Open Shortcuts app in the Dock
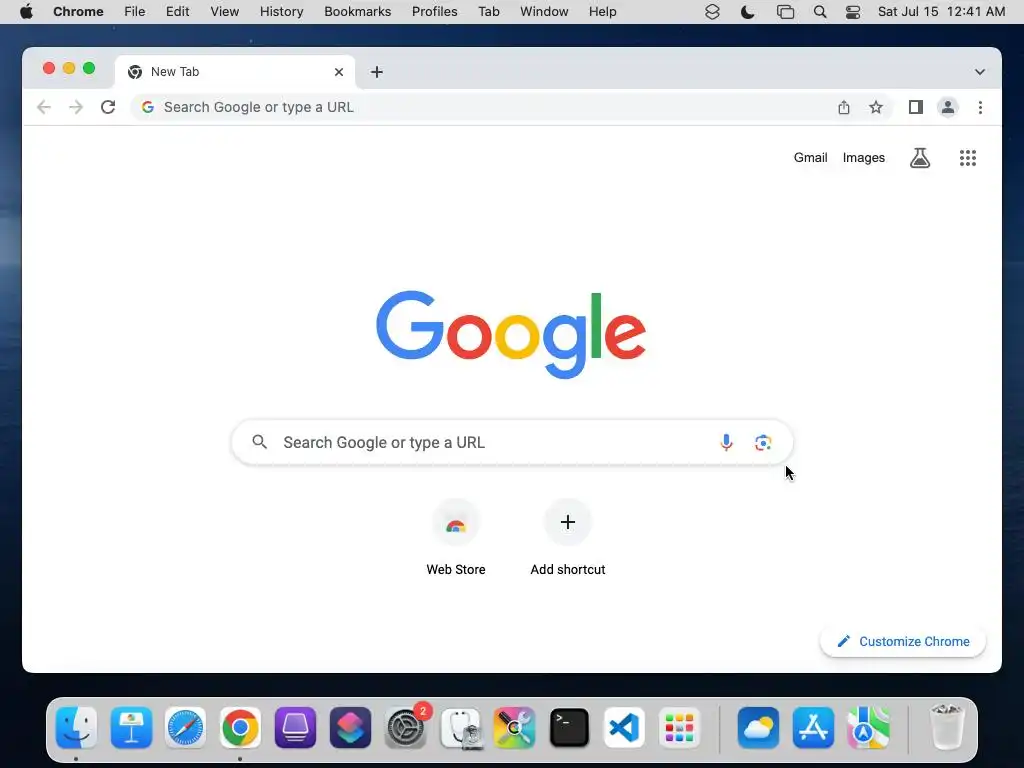The image size is (1024, 768). pyautogui.click(x=350, y=727)
